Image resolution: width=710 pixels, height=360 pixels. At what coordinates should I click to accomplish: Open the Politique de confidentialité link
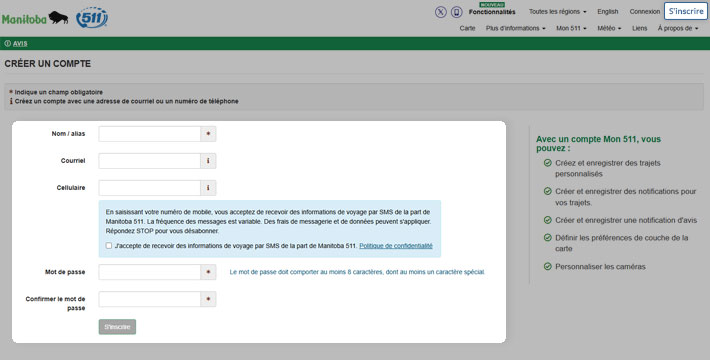click(x=396, y=246)
